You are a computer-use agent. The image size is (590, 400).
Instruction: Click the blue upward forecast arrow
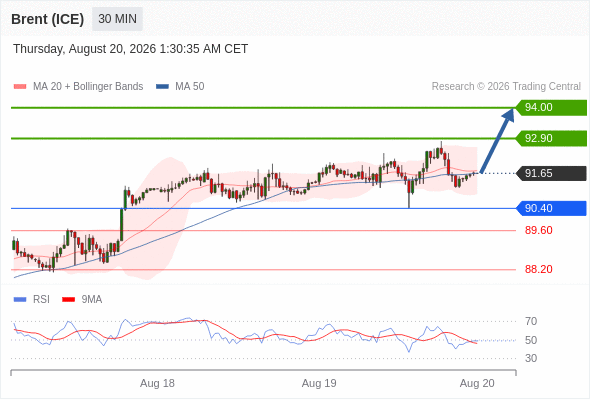tap(497, 141)
